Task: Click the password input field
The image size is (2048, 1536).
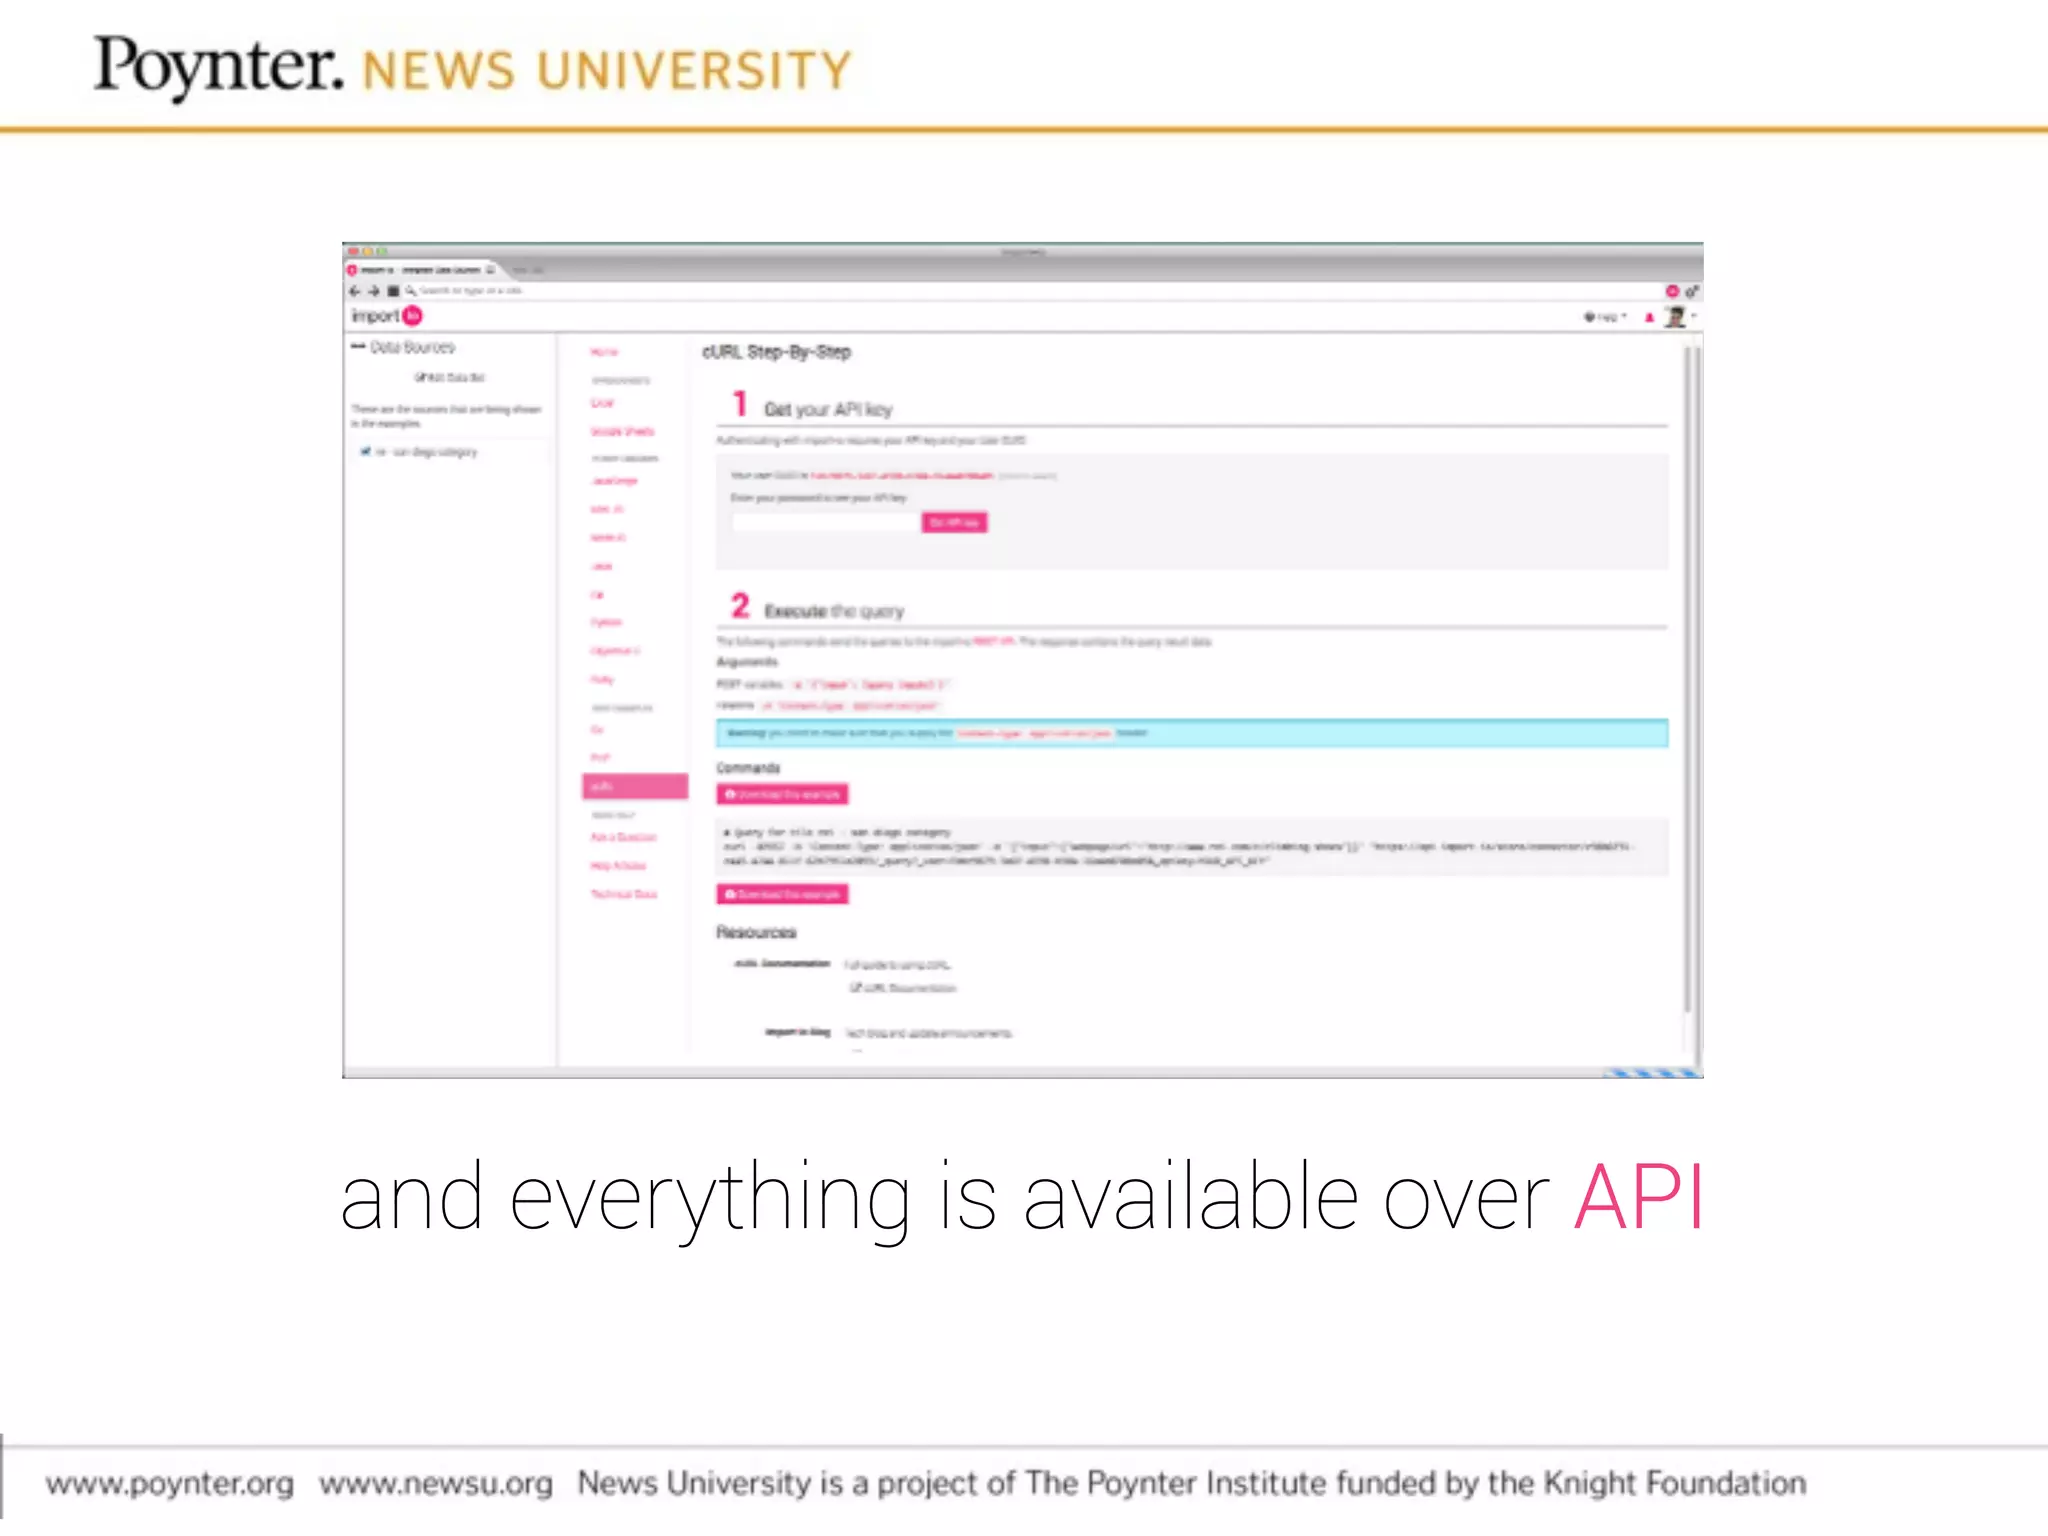Action: tap(825, 522)
